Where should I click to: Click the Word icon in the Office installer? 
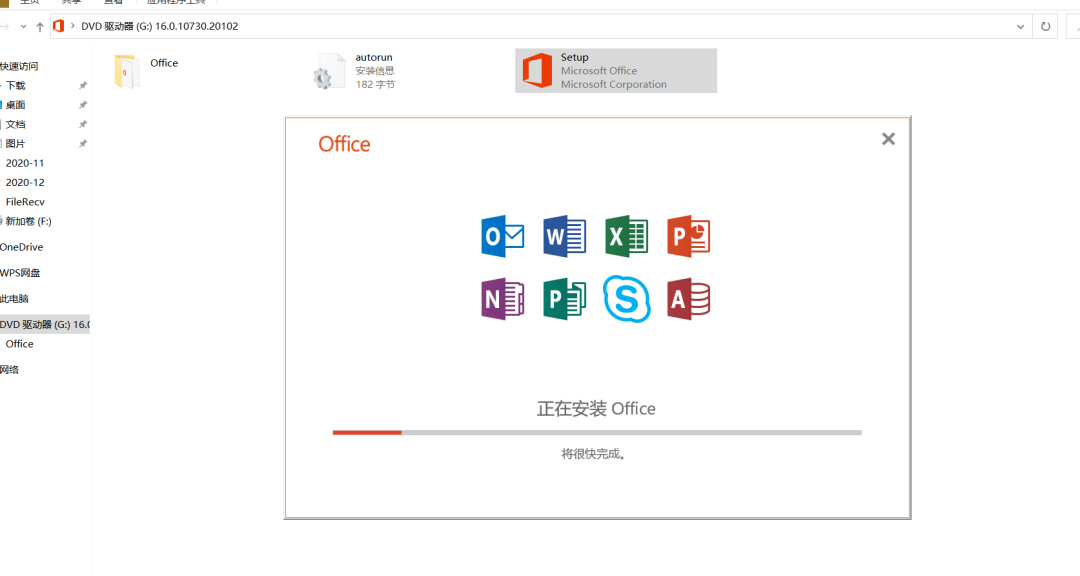(564, 236)
